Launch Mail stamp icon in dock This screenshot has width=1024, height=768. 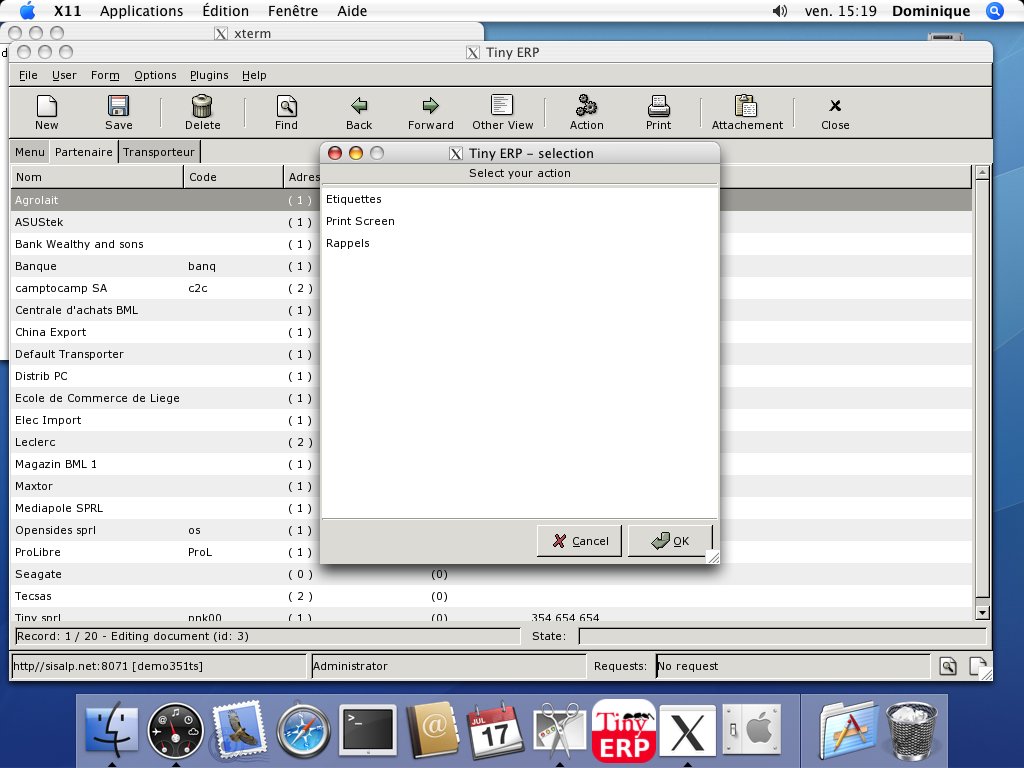(x=240, y=730)
